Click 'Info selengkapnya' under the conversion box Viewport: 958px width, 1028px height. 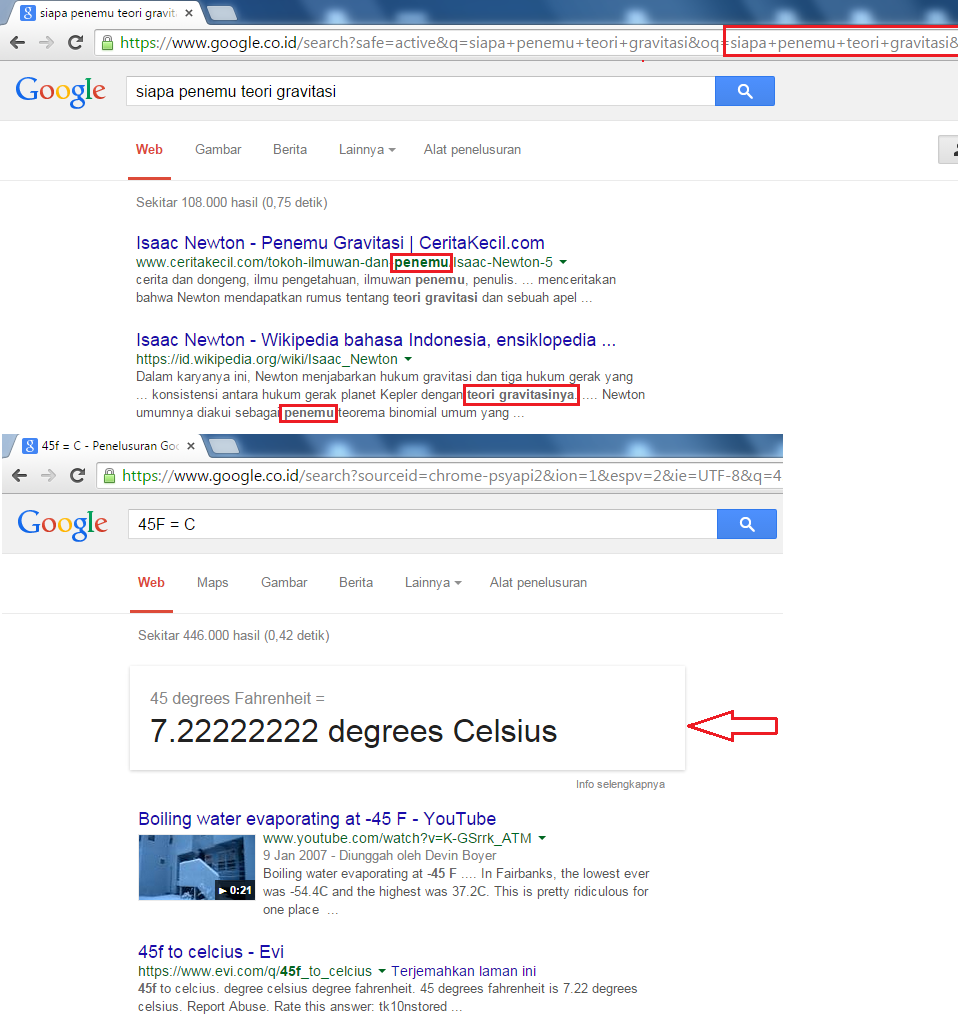tap(620, 784)
